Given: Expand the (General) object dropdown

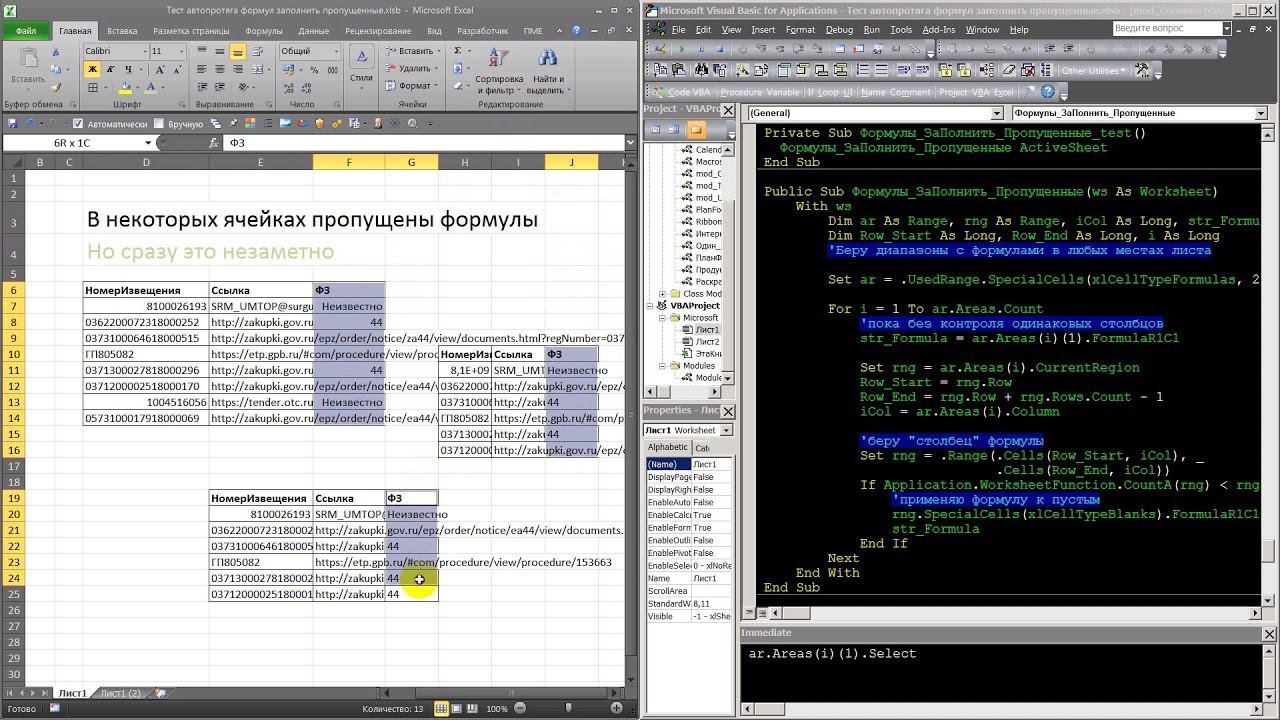Looking at the screenshot, I should [999, 113].
